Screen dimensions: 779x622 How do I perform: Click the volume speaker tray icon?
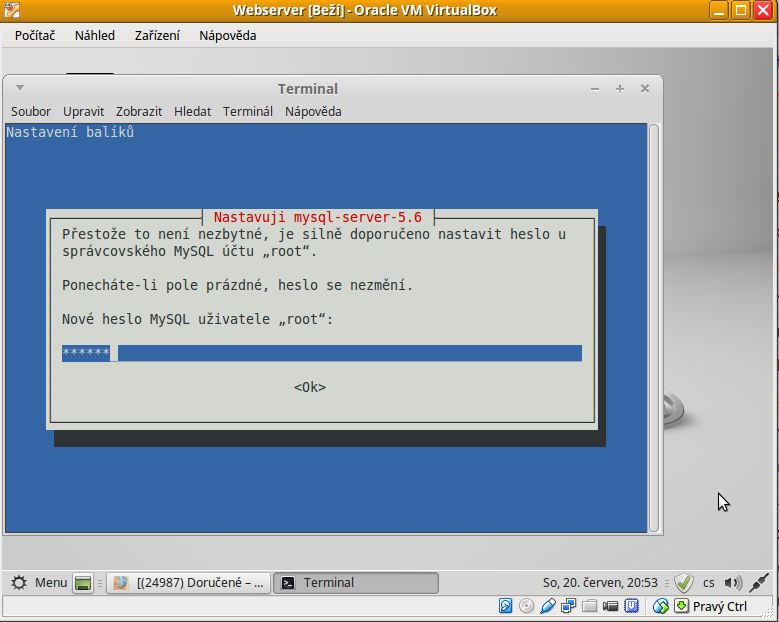pyautogui.click(x=733, y=583)
